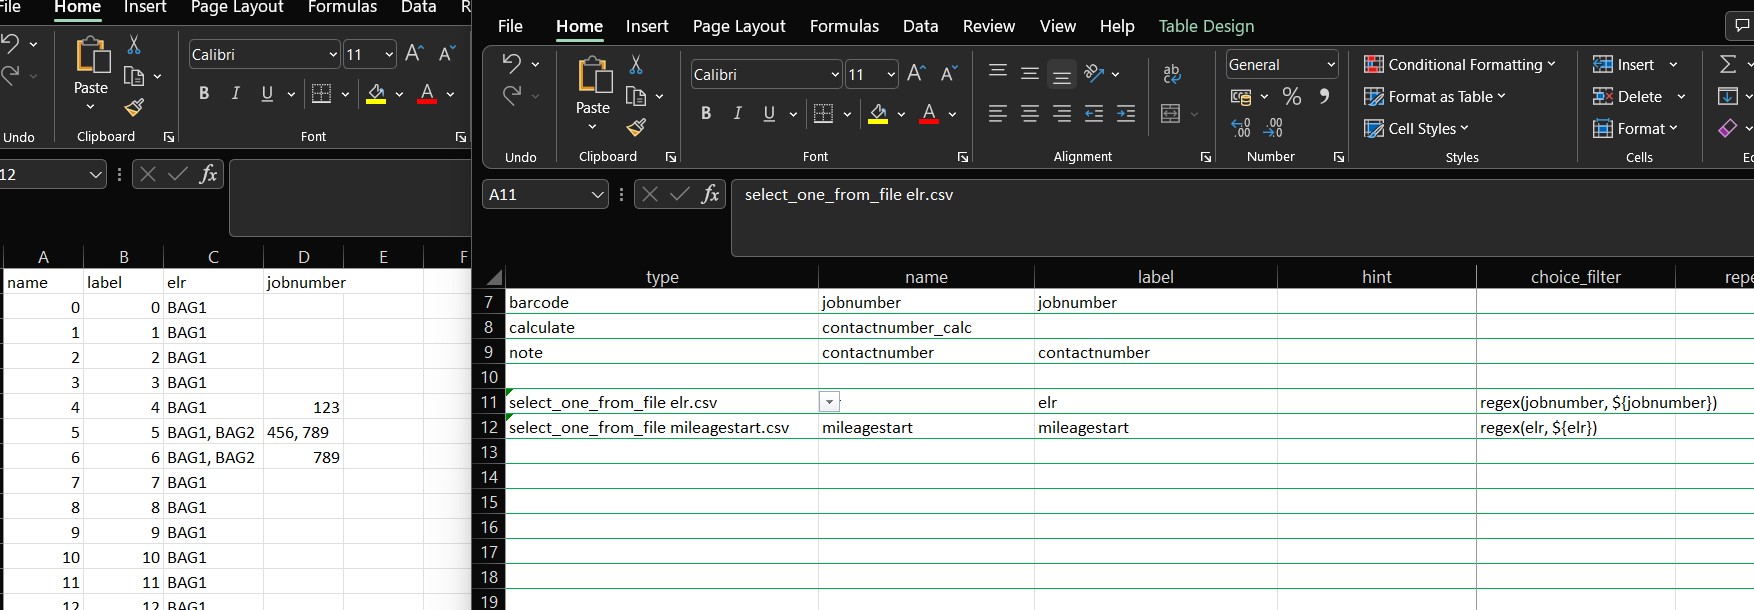Click Format Painter in right Excel window
This screenshot has height=610, width=1754.
pos(636,127)
